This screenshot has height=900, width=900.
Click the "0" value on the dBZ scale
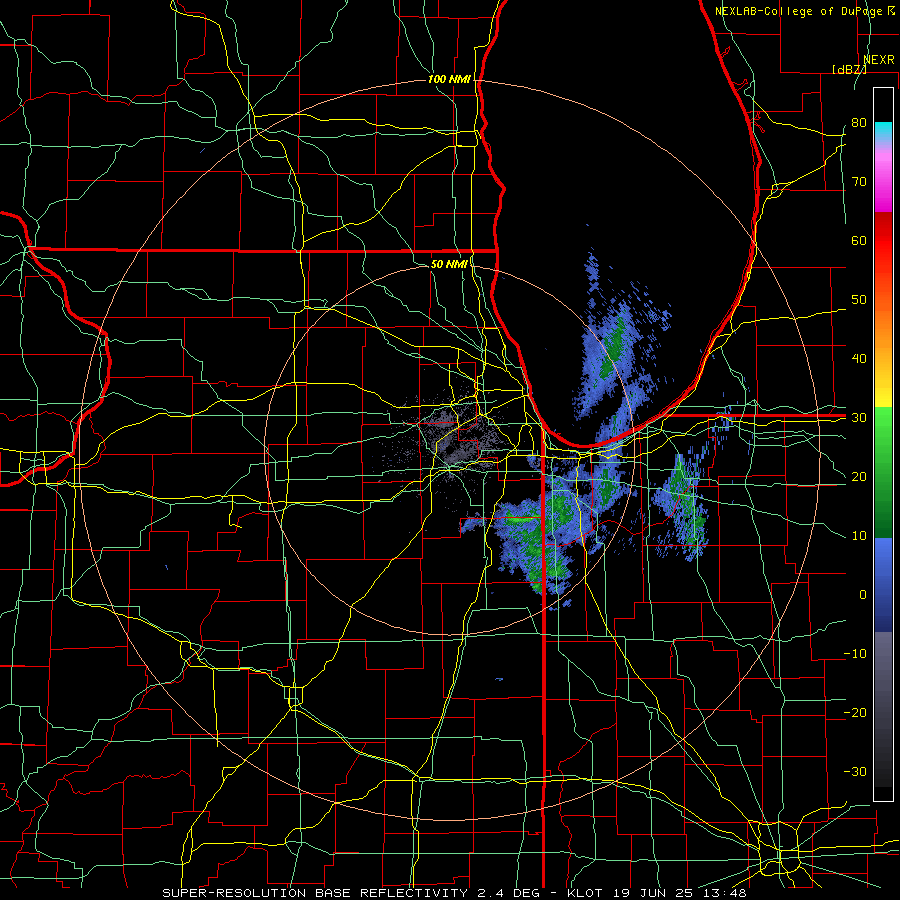coord(863,595)
